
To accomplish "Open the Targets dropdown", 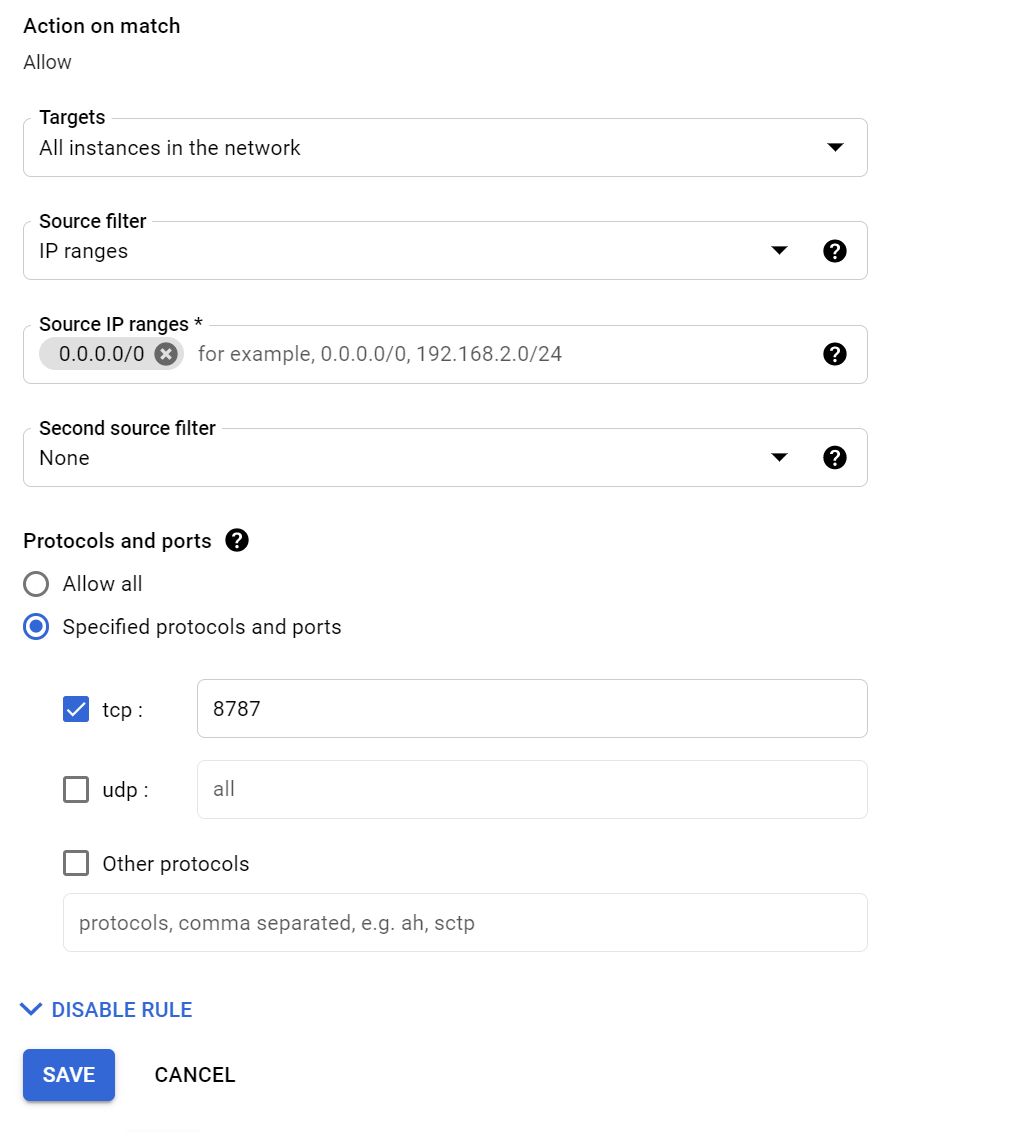I will click(445, 148).
